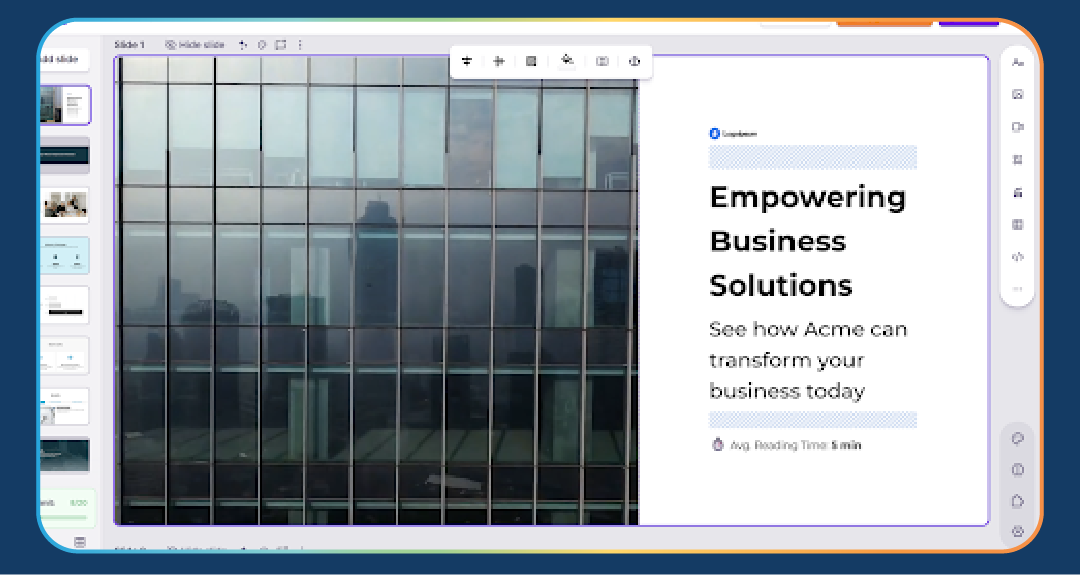
Task: Click the move icon after Hide slide
Action: [x=242, y=45]
